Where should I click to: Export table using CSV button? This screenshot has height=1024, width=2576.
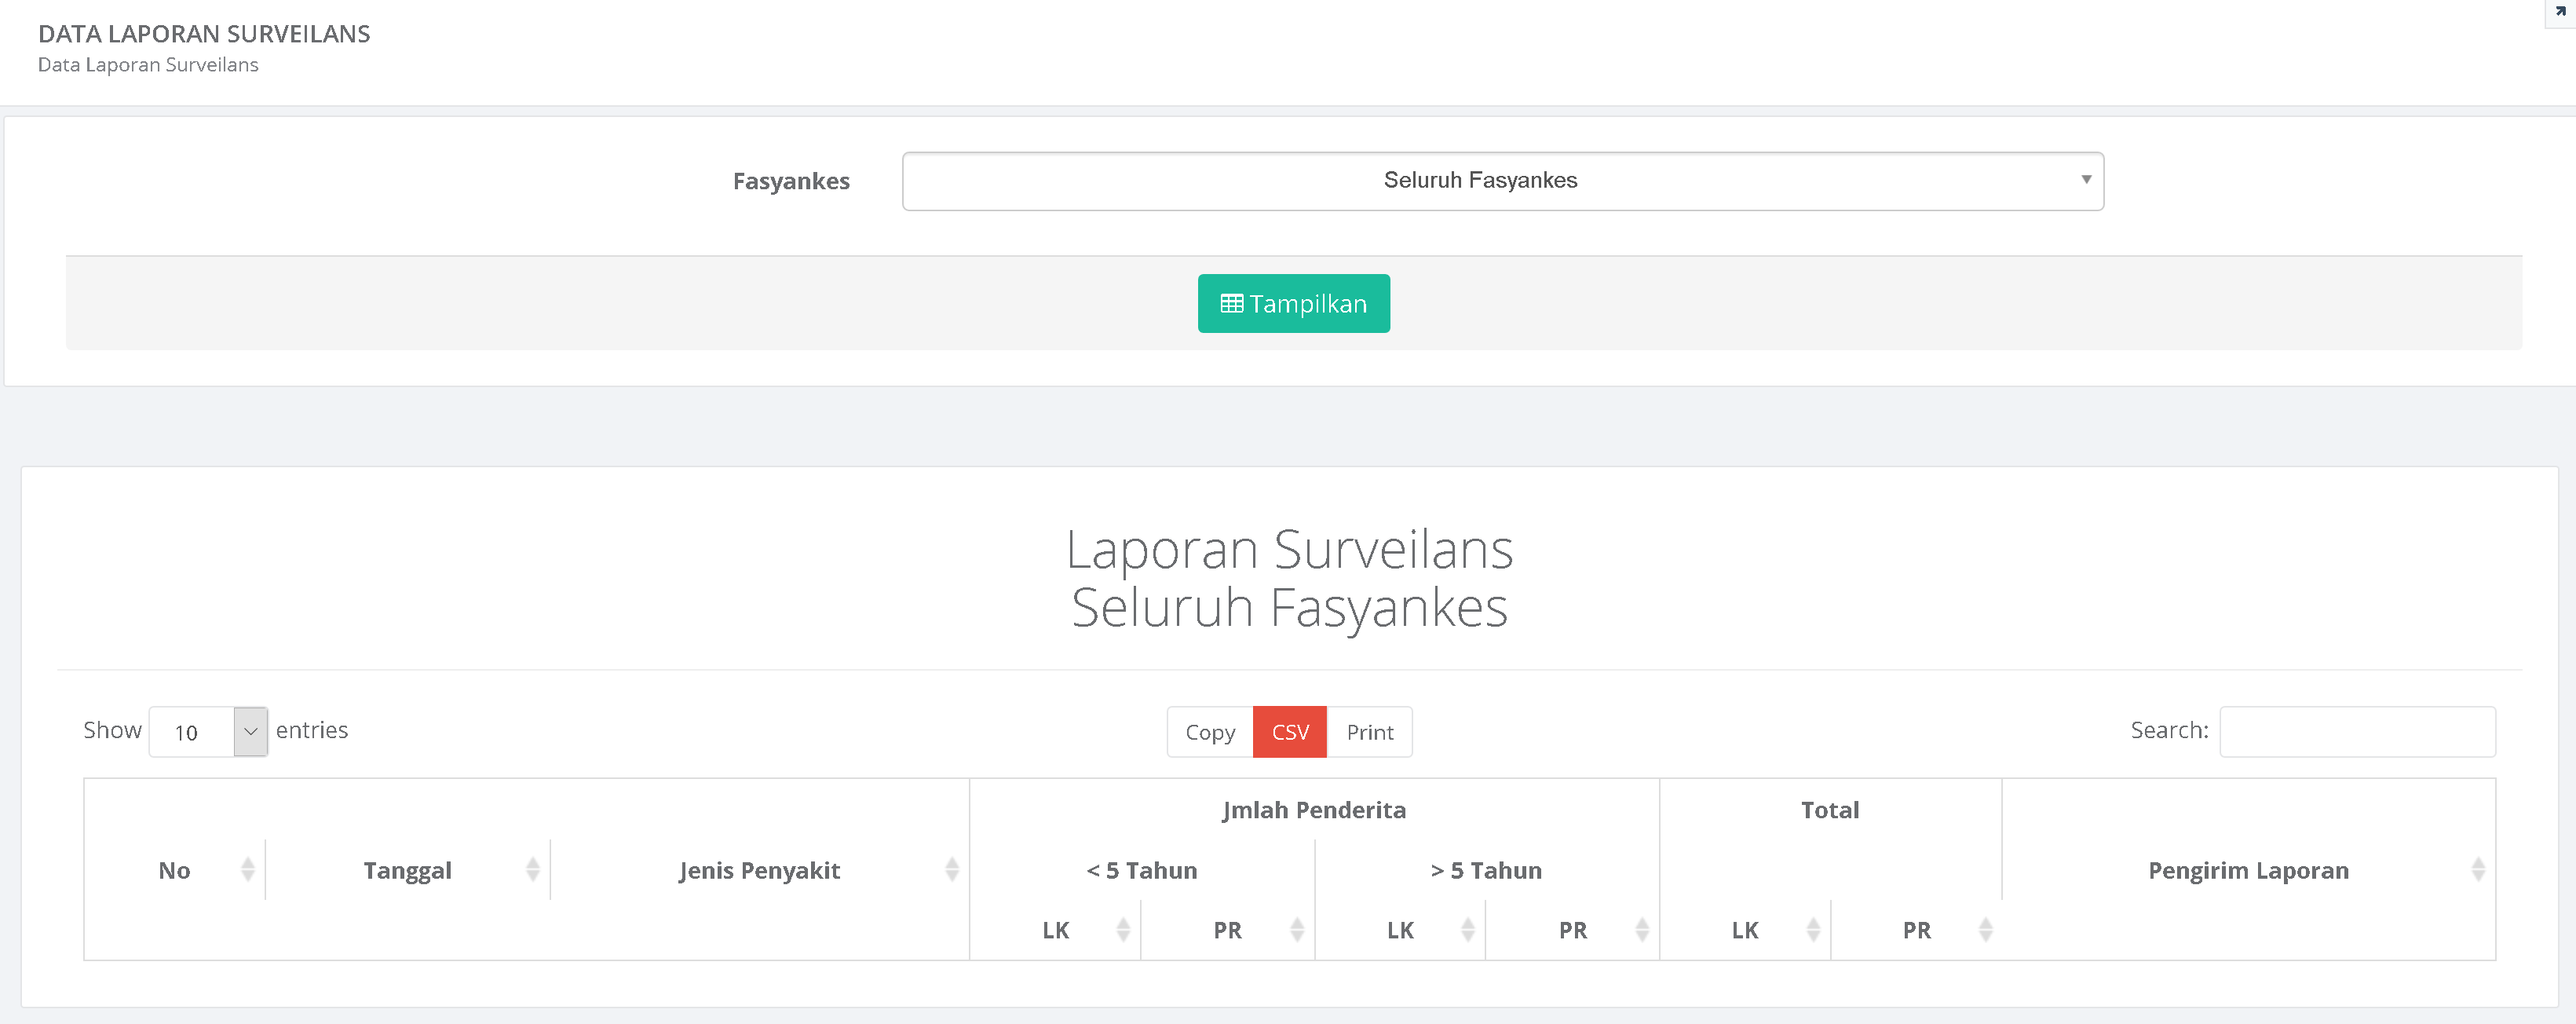coord(1289,732)
